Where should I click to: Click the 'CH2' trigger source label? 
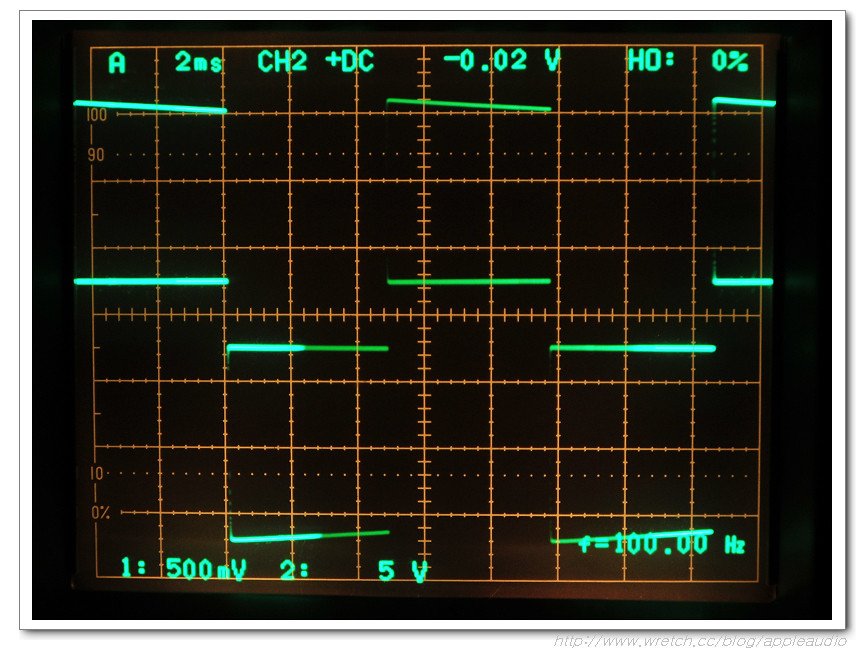tap(282, 61)
